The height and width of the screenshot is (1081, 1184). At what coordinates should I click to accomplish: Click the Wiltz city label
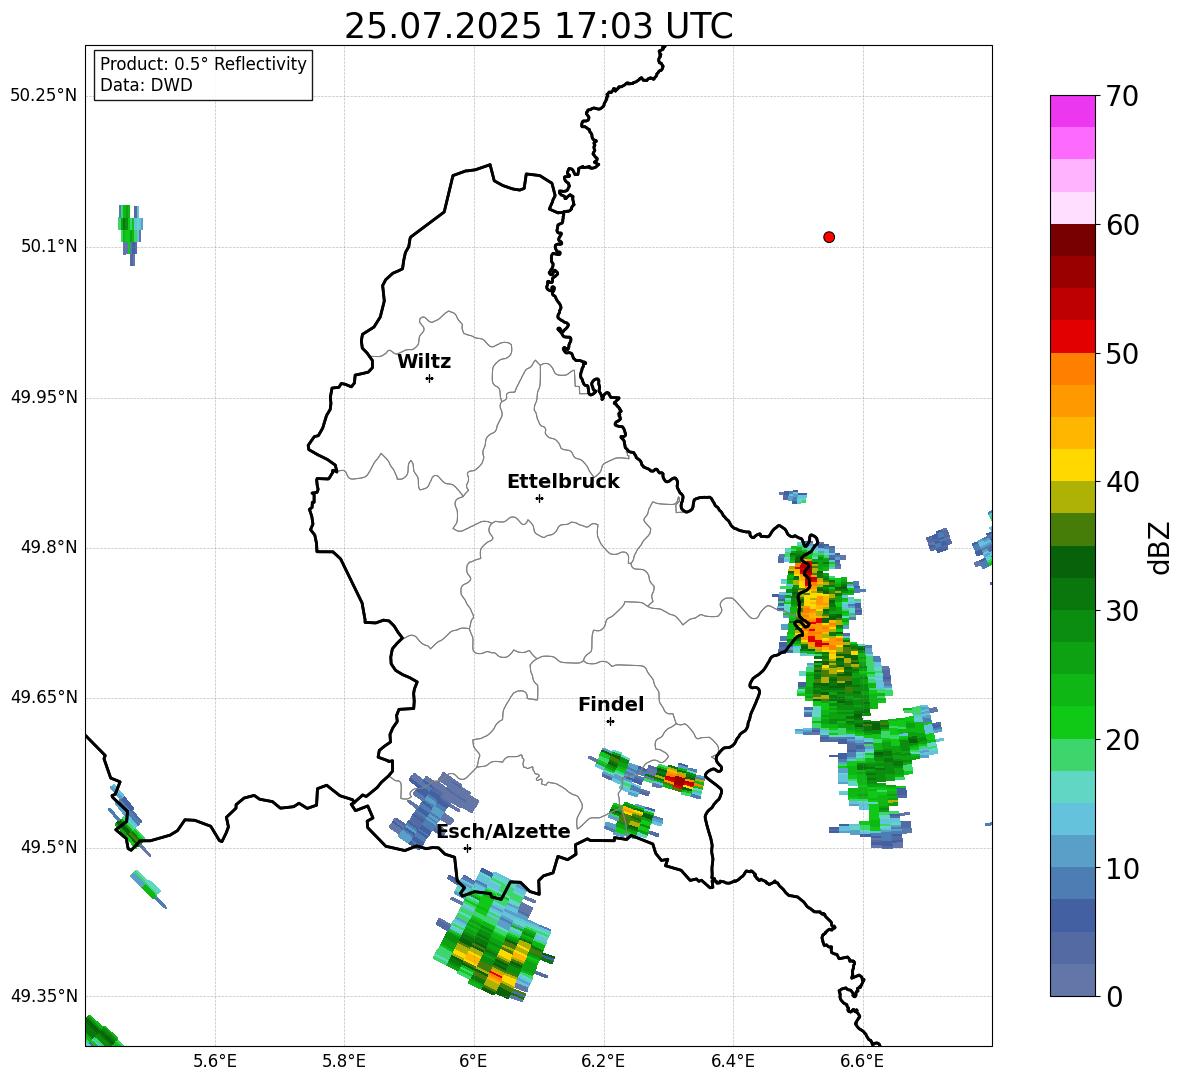[x=424, y=362]
